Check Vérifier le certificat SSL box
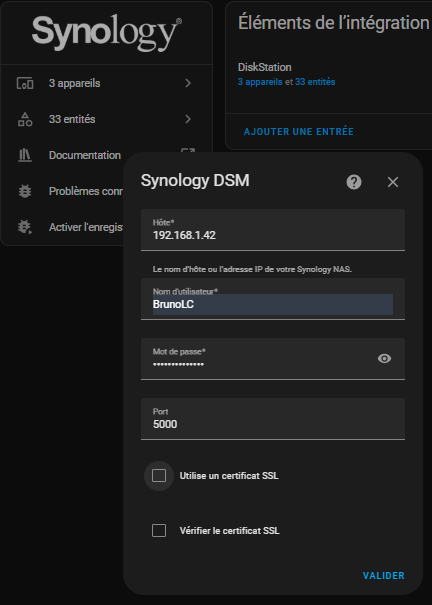The height and width of the screenshot is (605, 432). point(159,531)
